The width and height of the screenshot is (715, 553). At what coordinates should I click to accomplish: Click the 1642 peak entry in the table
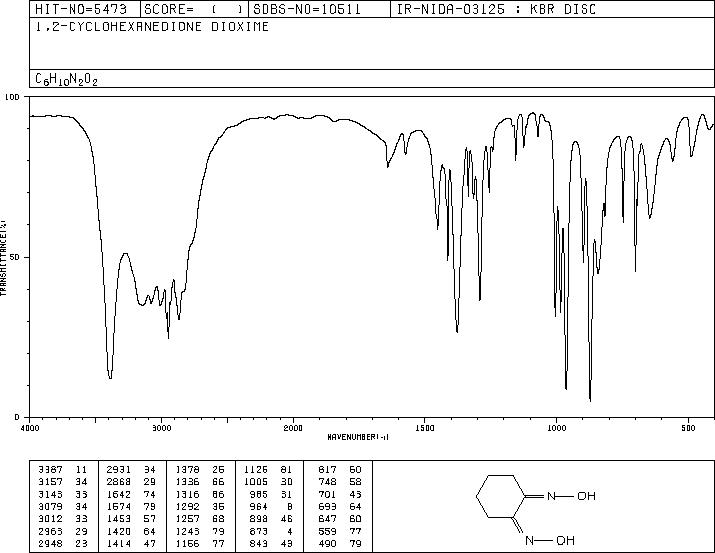(x=131, y=494)
